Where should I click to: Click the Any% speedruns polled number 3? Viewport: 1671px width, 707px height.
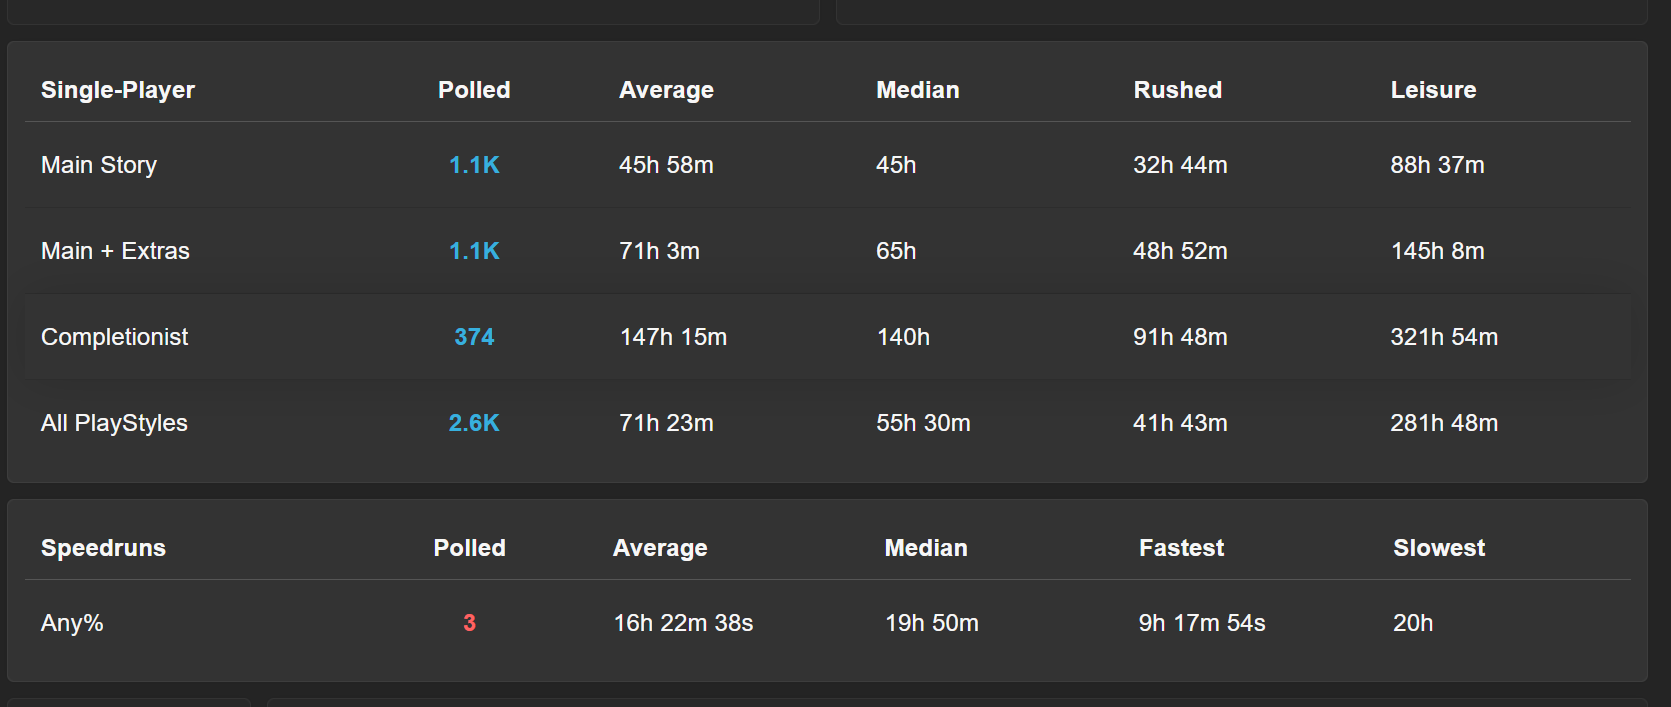pos(469,623)
